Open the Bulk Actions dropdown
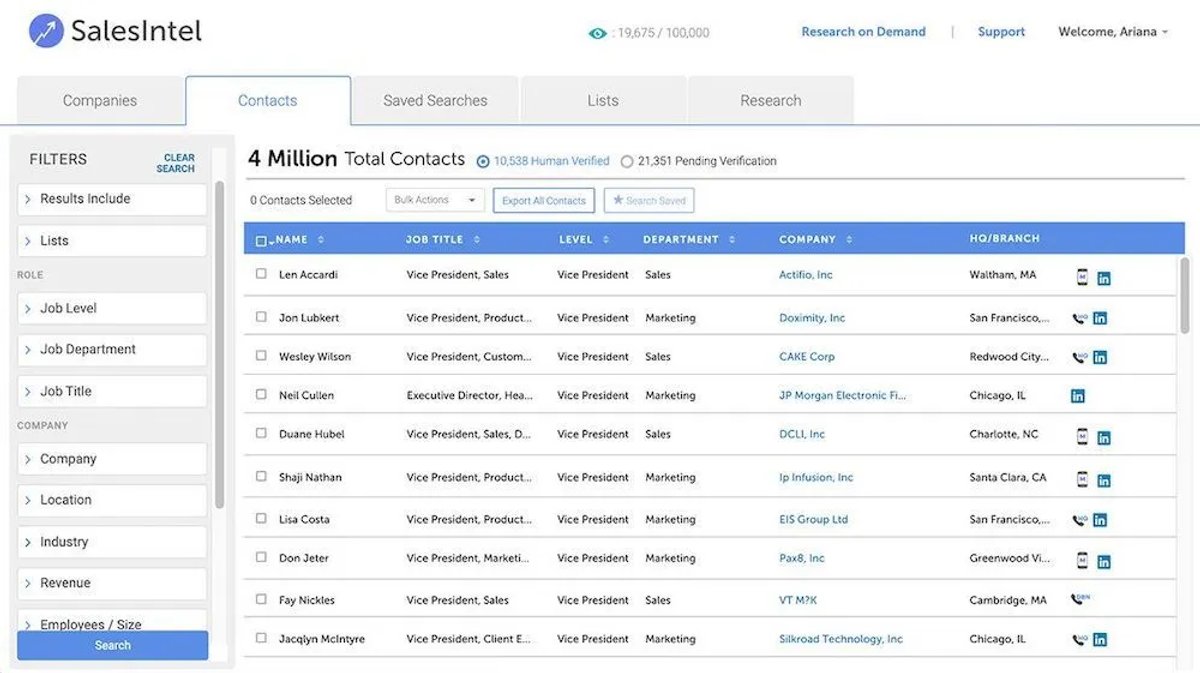This screenshot has width=1200, height=673. [435, 200]
